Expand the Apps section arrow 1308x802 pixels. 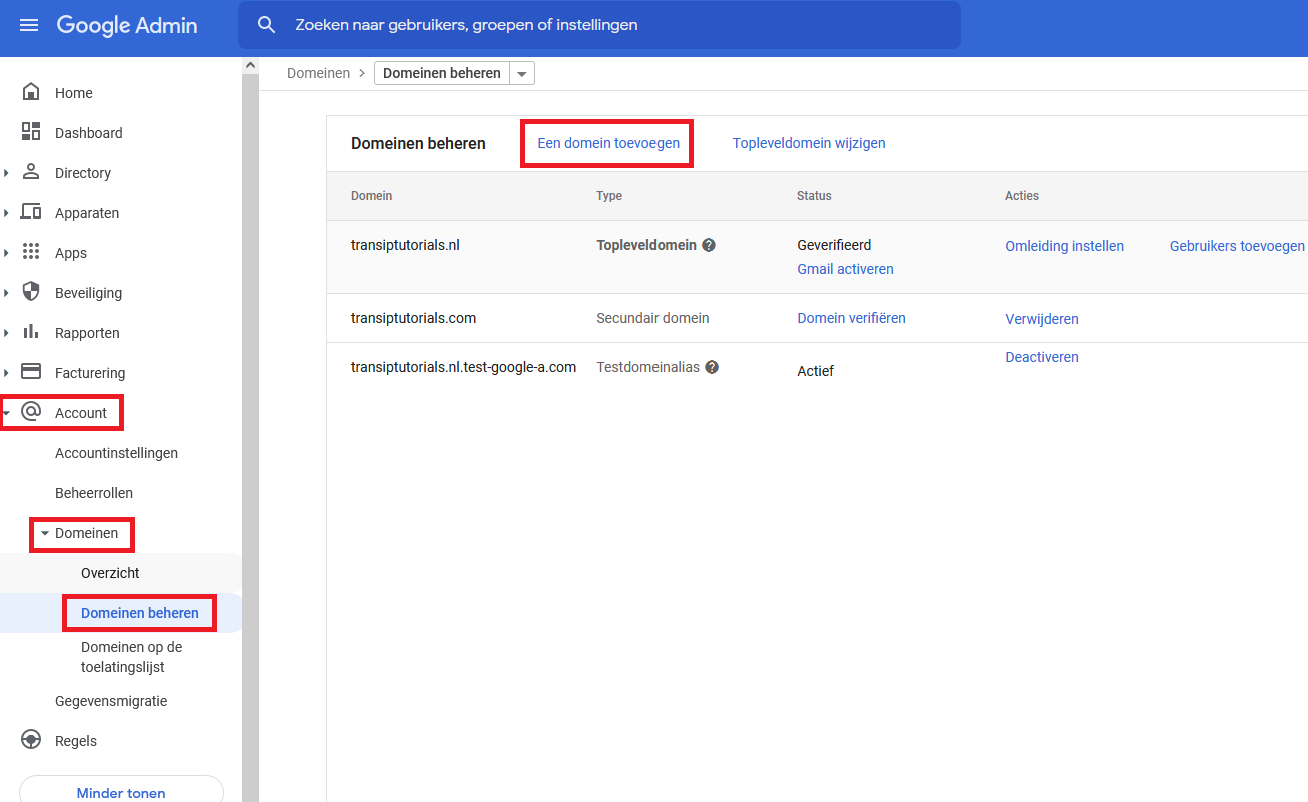click(x=6, y=253)
